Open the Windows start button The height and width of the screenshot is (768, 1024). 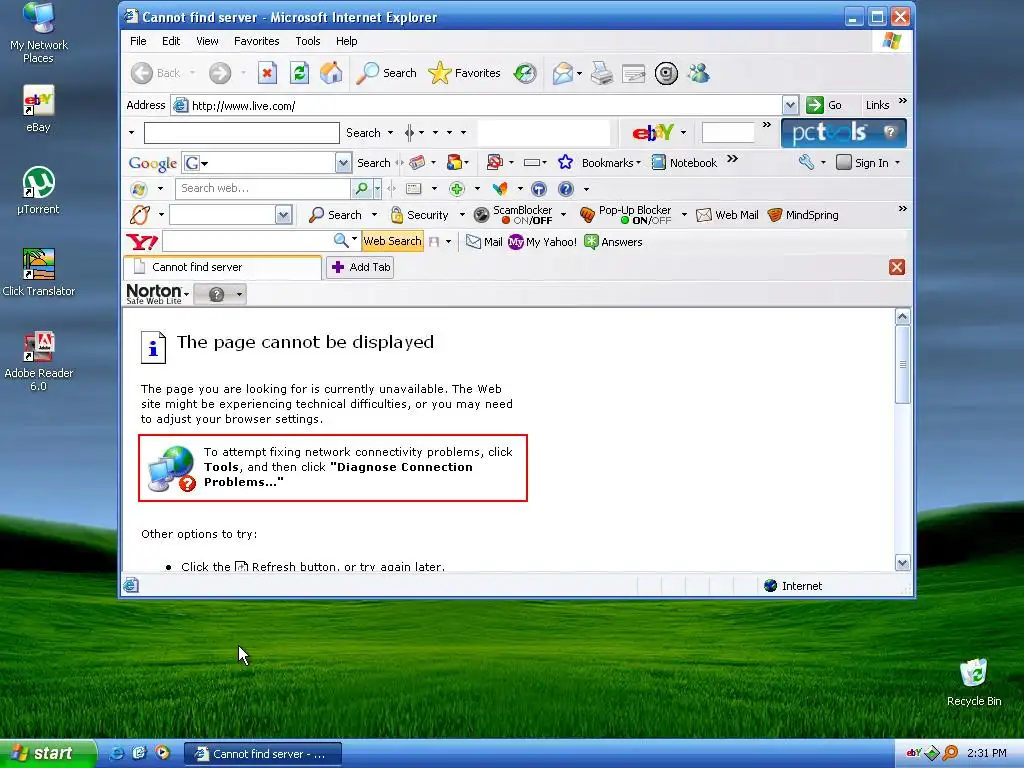point(48,754)
